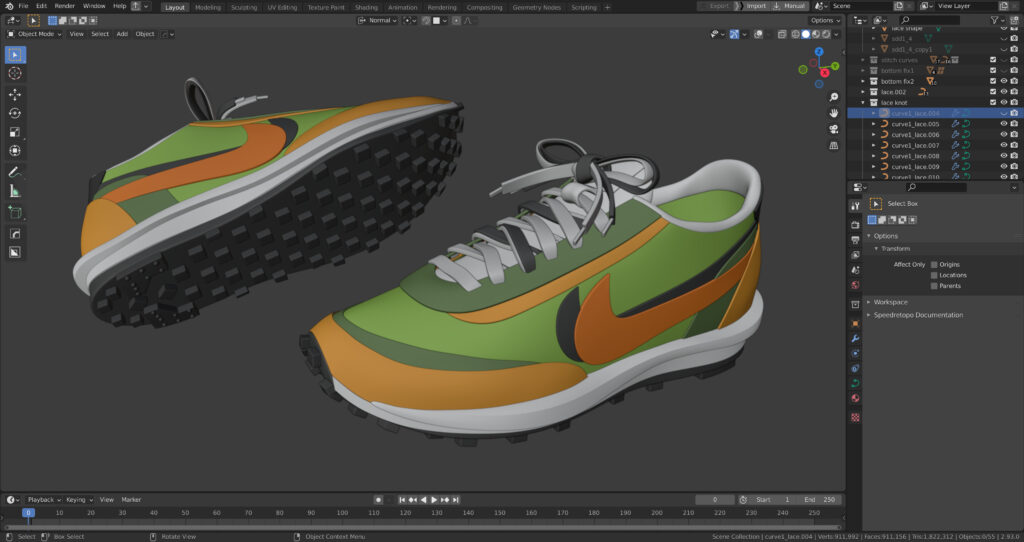Screen dimensions: 1024x542
Task: Click the Blender logo menu icon
Action: coord(8,6)
